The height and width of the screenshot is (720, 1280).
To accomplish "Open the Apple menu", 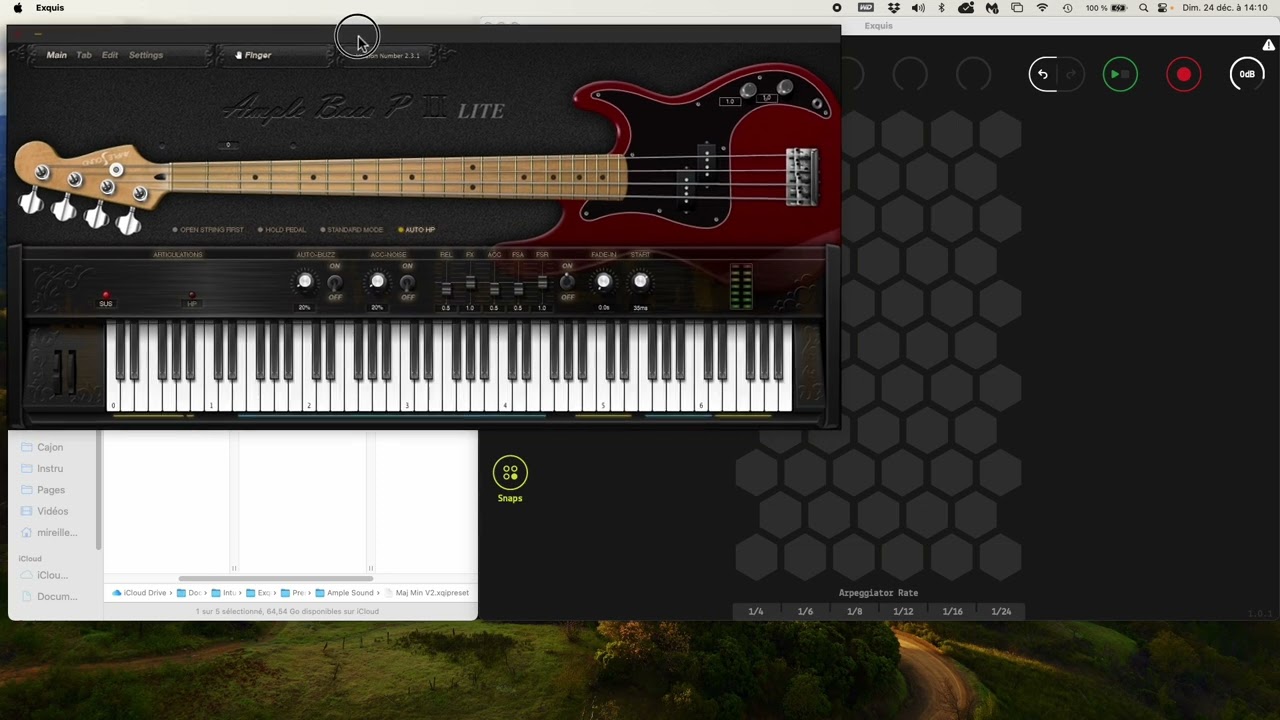I will pos(17,8).
